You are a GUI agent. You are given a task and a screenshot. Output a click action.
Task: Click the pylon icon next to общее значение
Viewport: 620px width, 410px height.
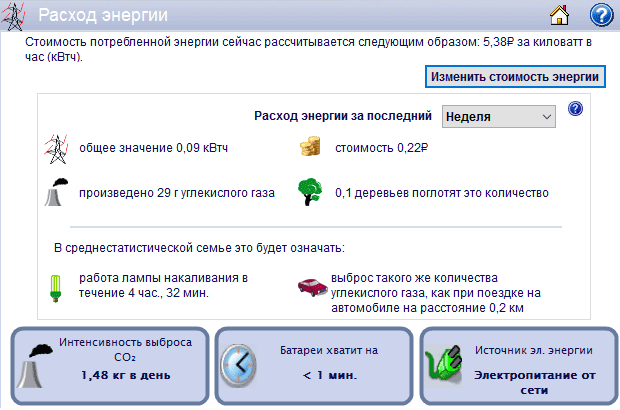pos(56,149)
